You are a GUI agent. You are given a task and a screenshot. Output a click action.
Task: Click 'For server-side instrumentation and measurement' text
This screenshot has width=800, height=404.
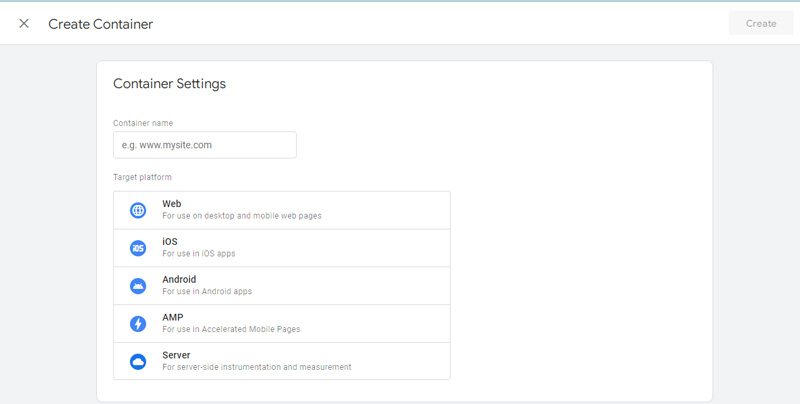click(x=257, y=367)
